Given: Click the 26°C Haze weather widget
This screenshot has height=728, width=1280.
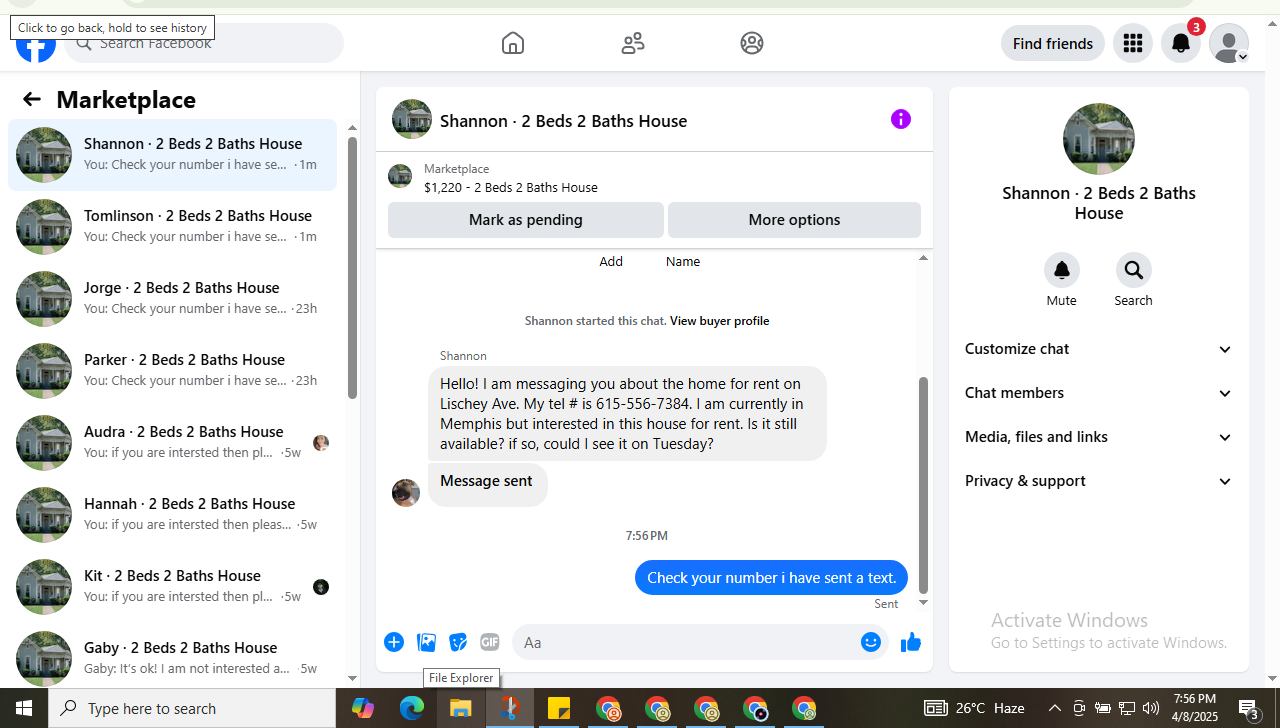Looking at the screenshot, I should pyautogui.click(x=975, y=708).
